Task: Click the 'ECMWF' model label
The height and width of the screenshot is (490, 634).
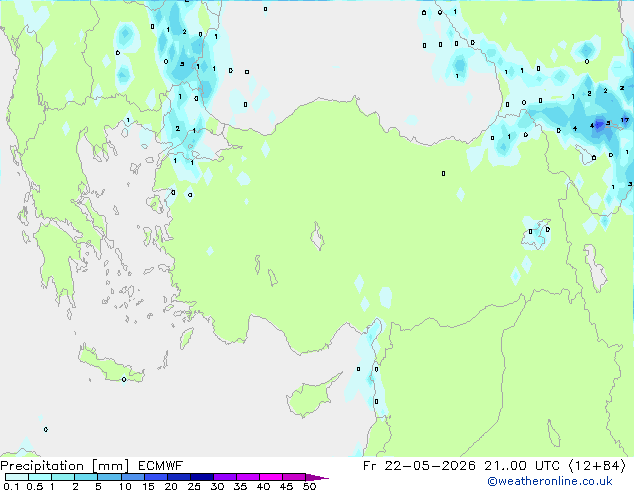Action: point(161,466)
